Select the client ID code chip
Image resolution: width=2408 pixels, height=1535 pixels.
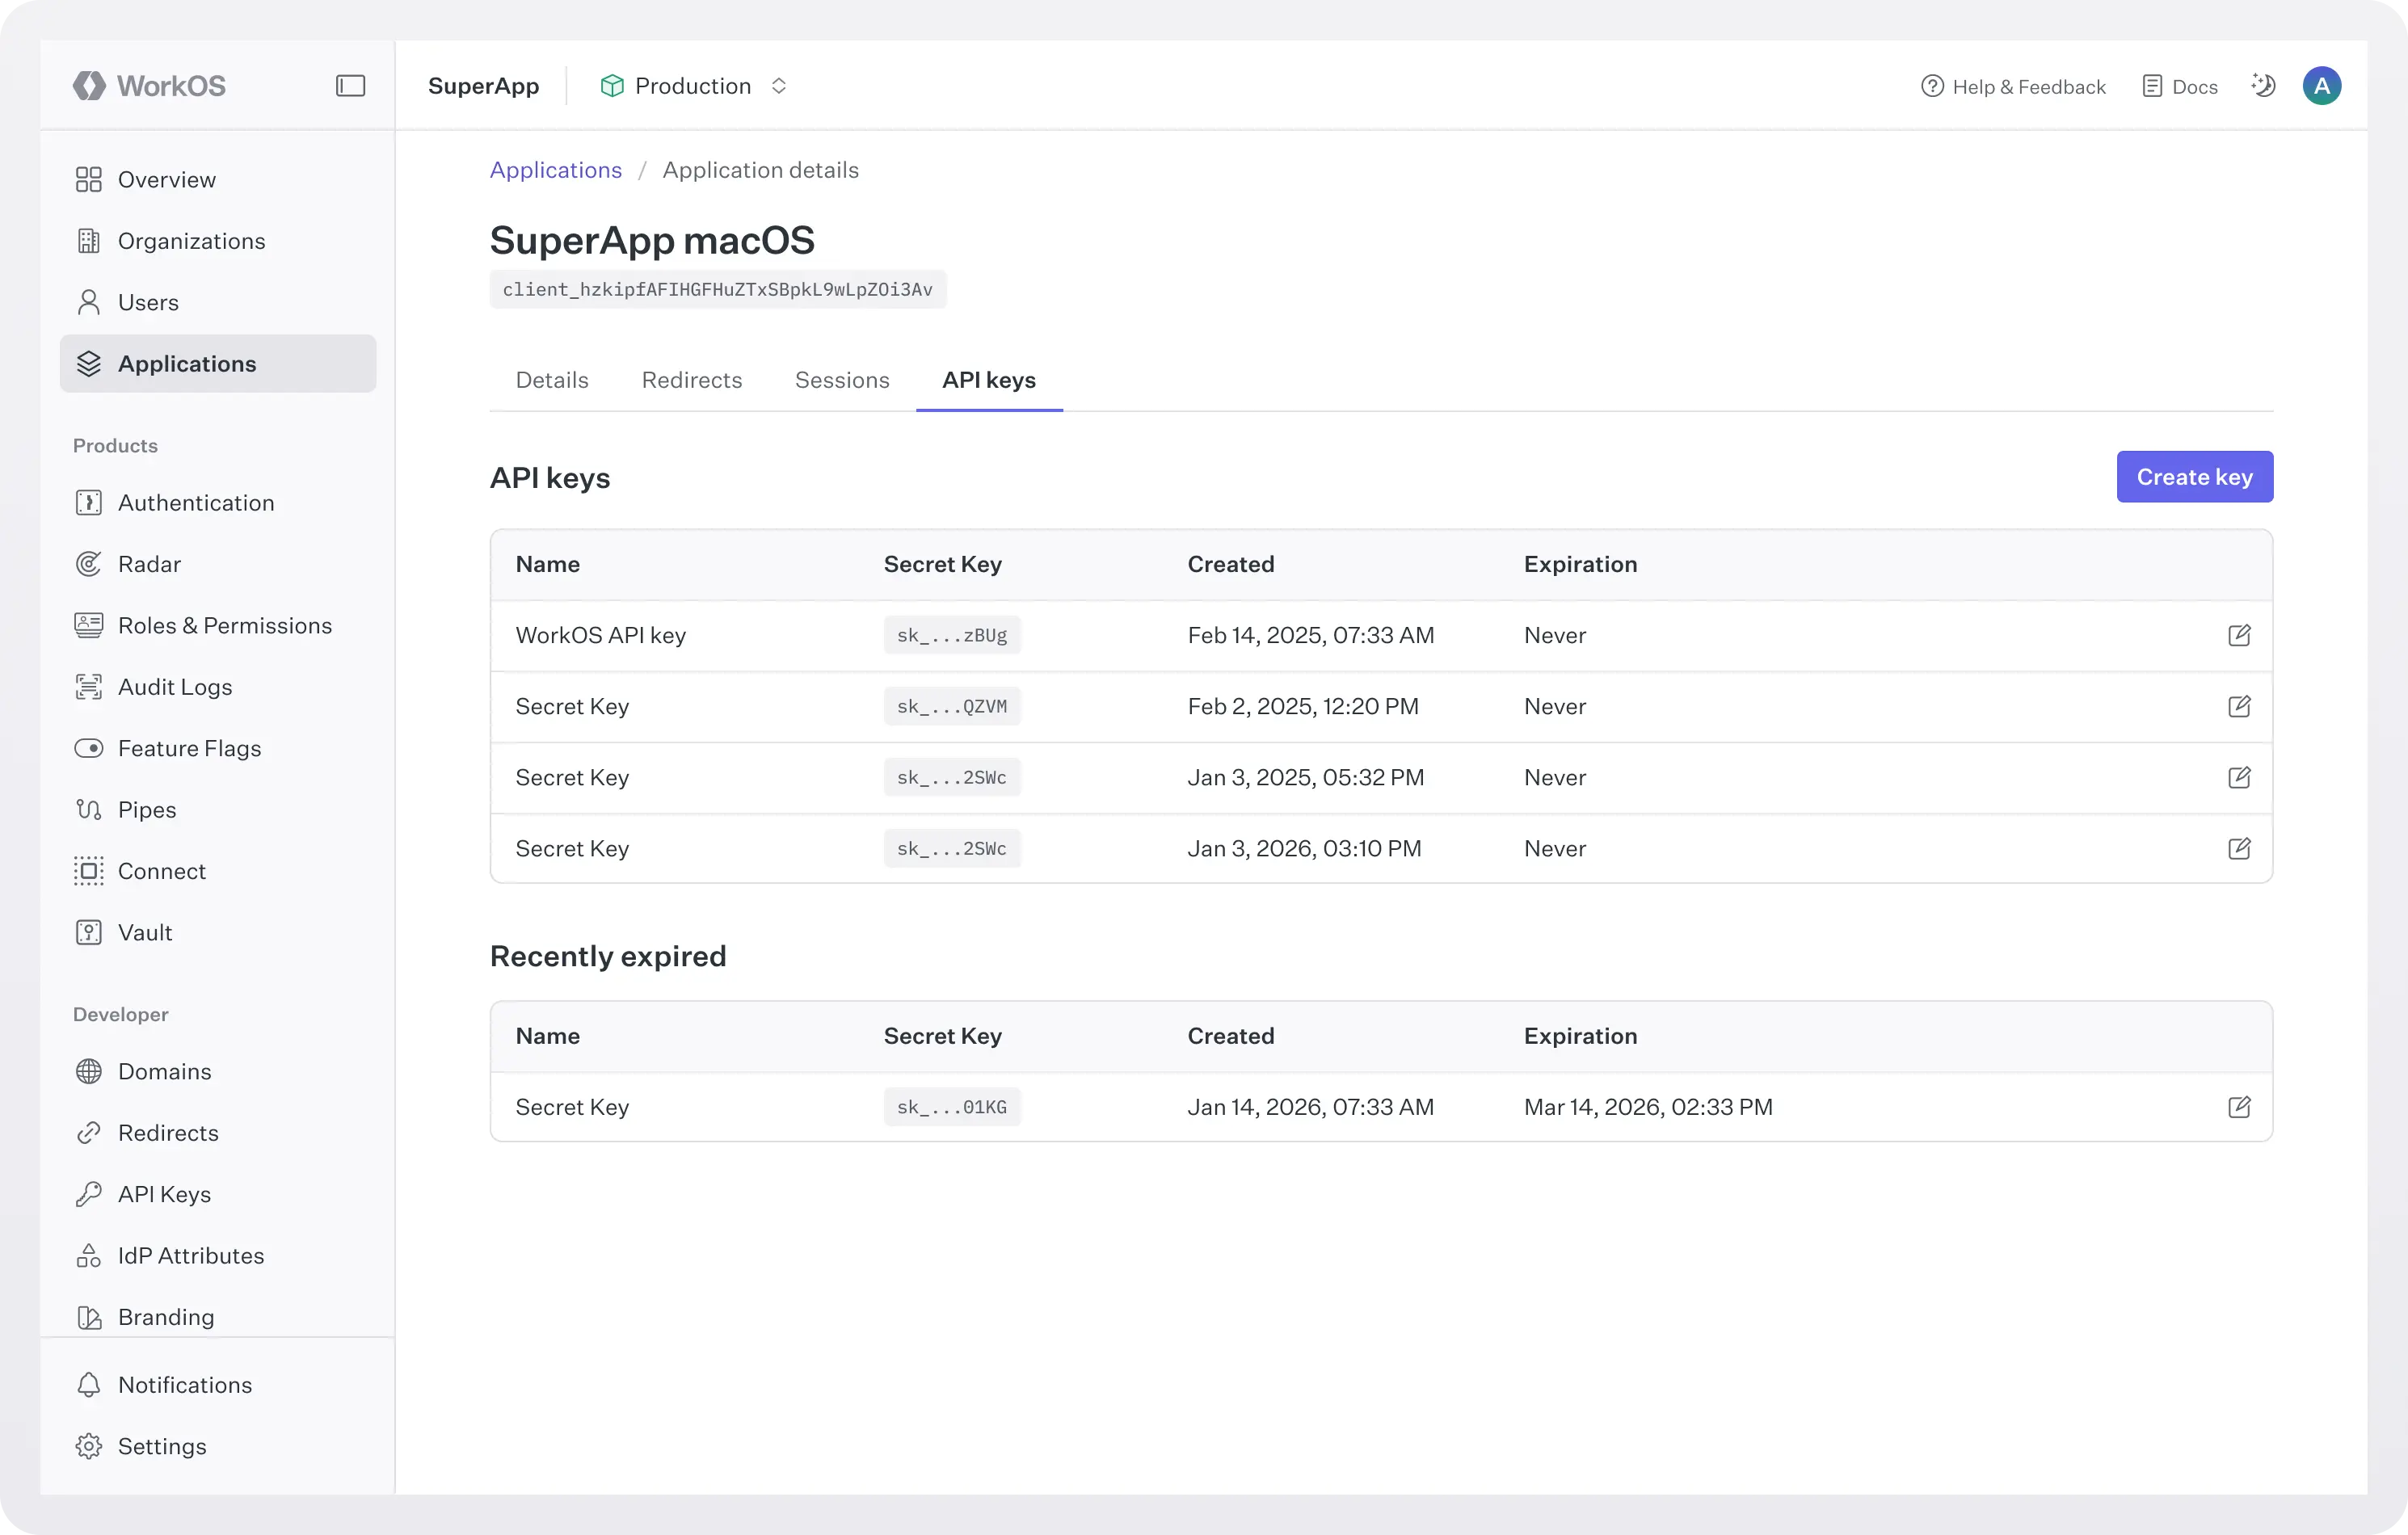pyautogui.click(x=718, y=289)
